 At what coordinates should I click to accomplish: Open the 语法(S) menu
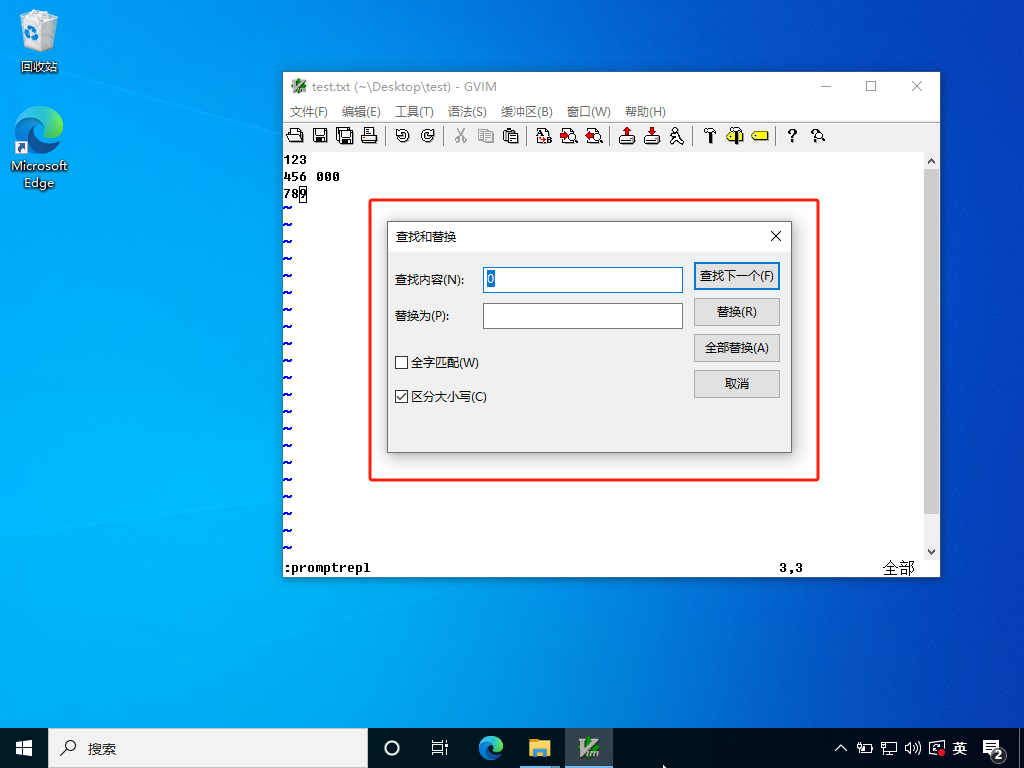click(x=467, y=112)
